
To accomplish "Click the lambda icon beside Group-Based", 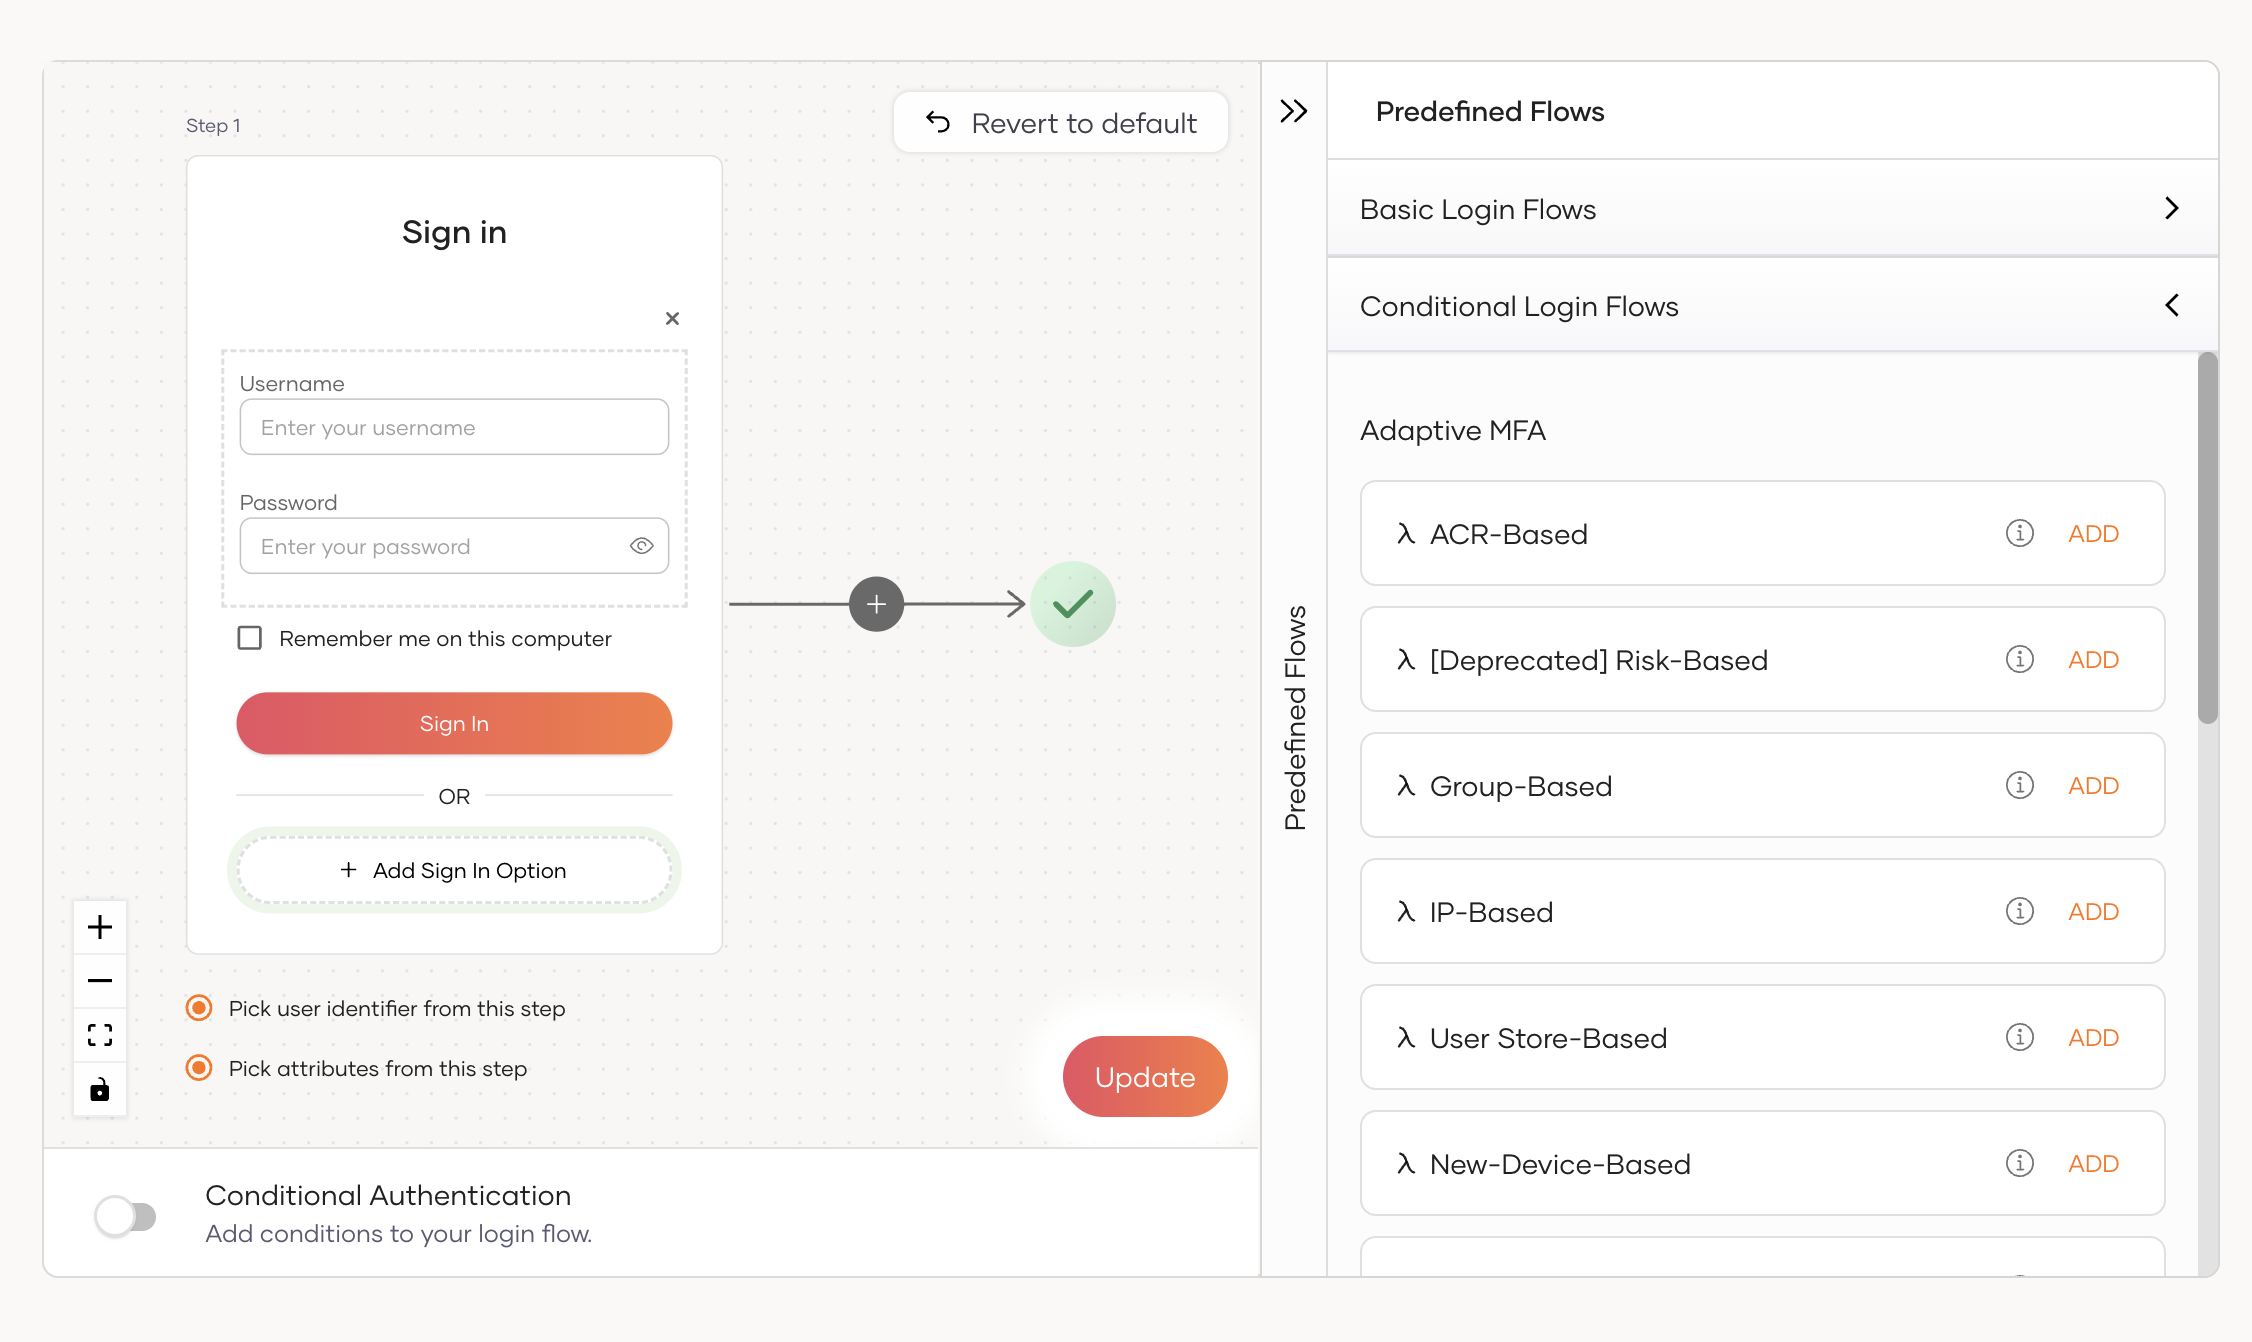I will point(1406,786).
